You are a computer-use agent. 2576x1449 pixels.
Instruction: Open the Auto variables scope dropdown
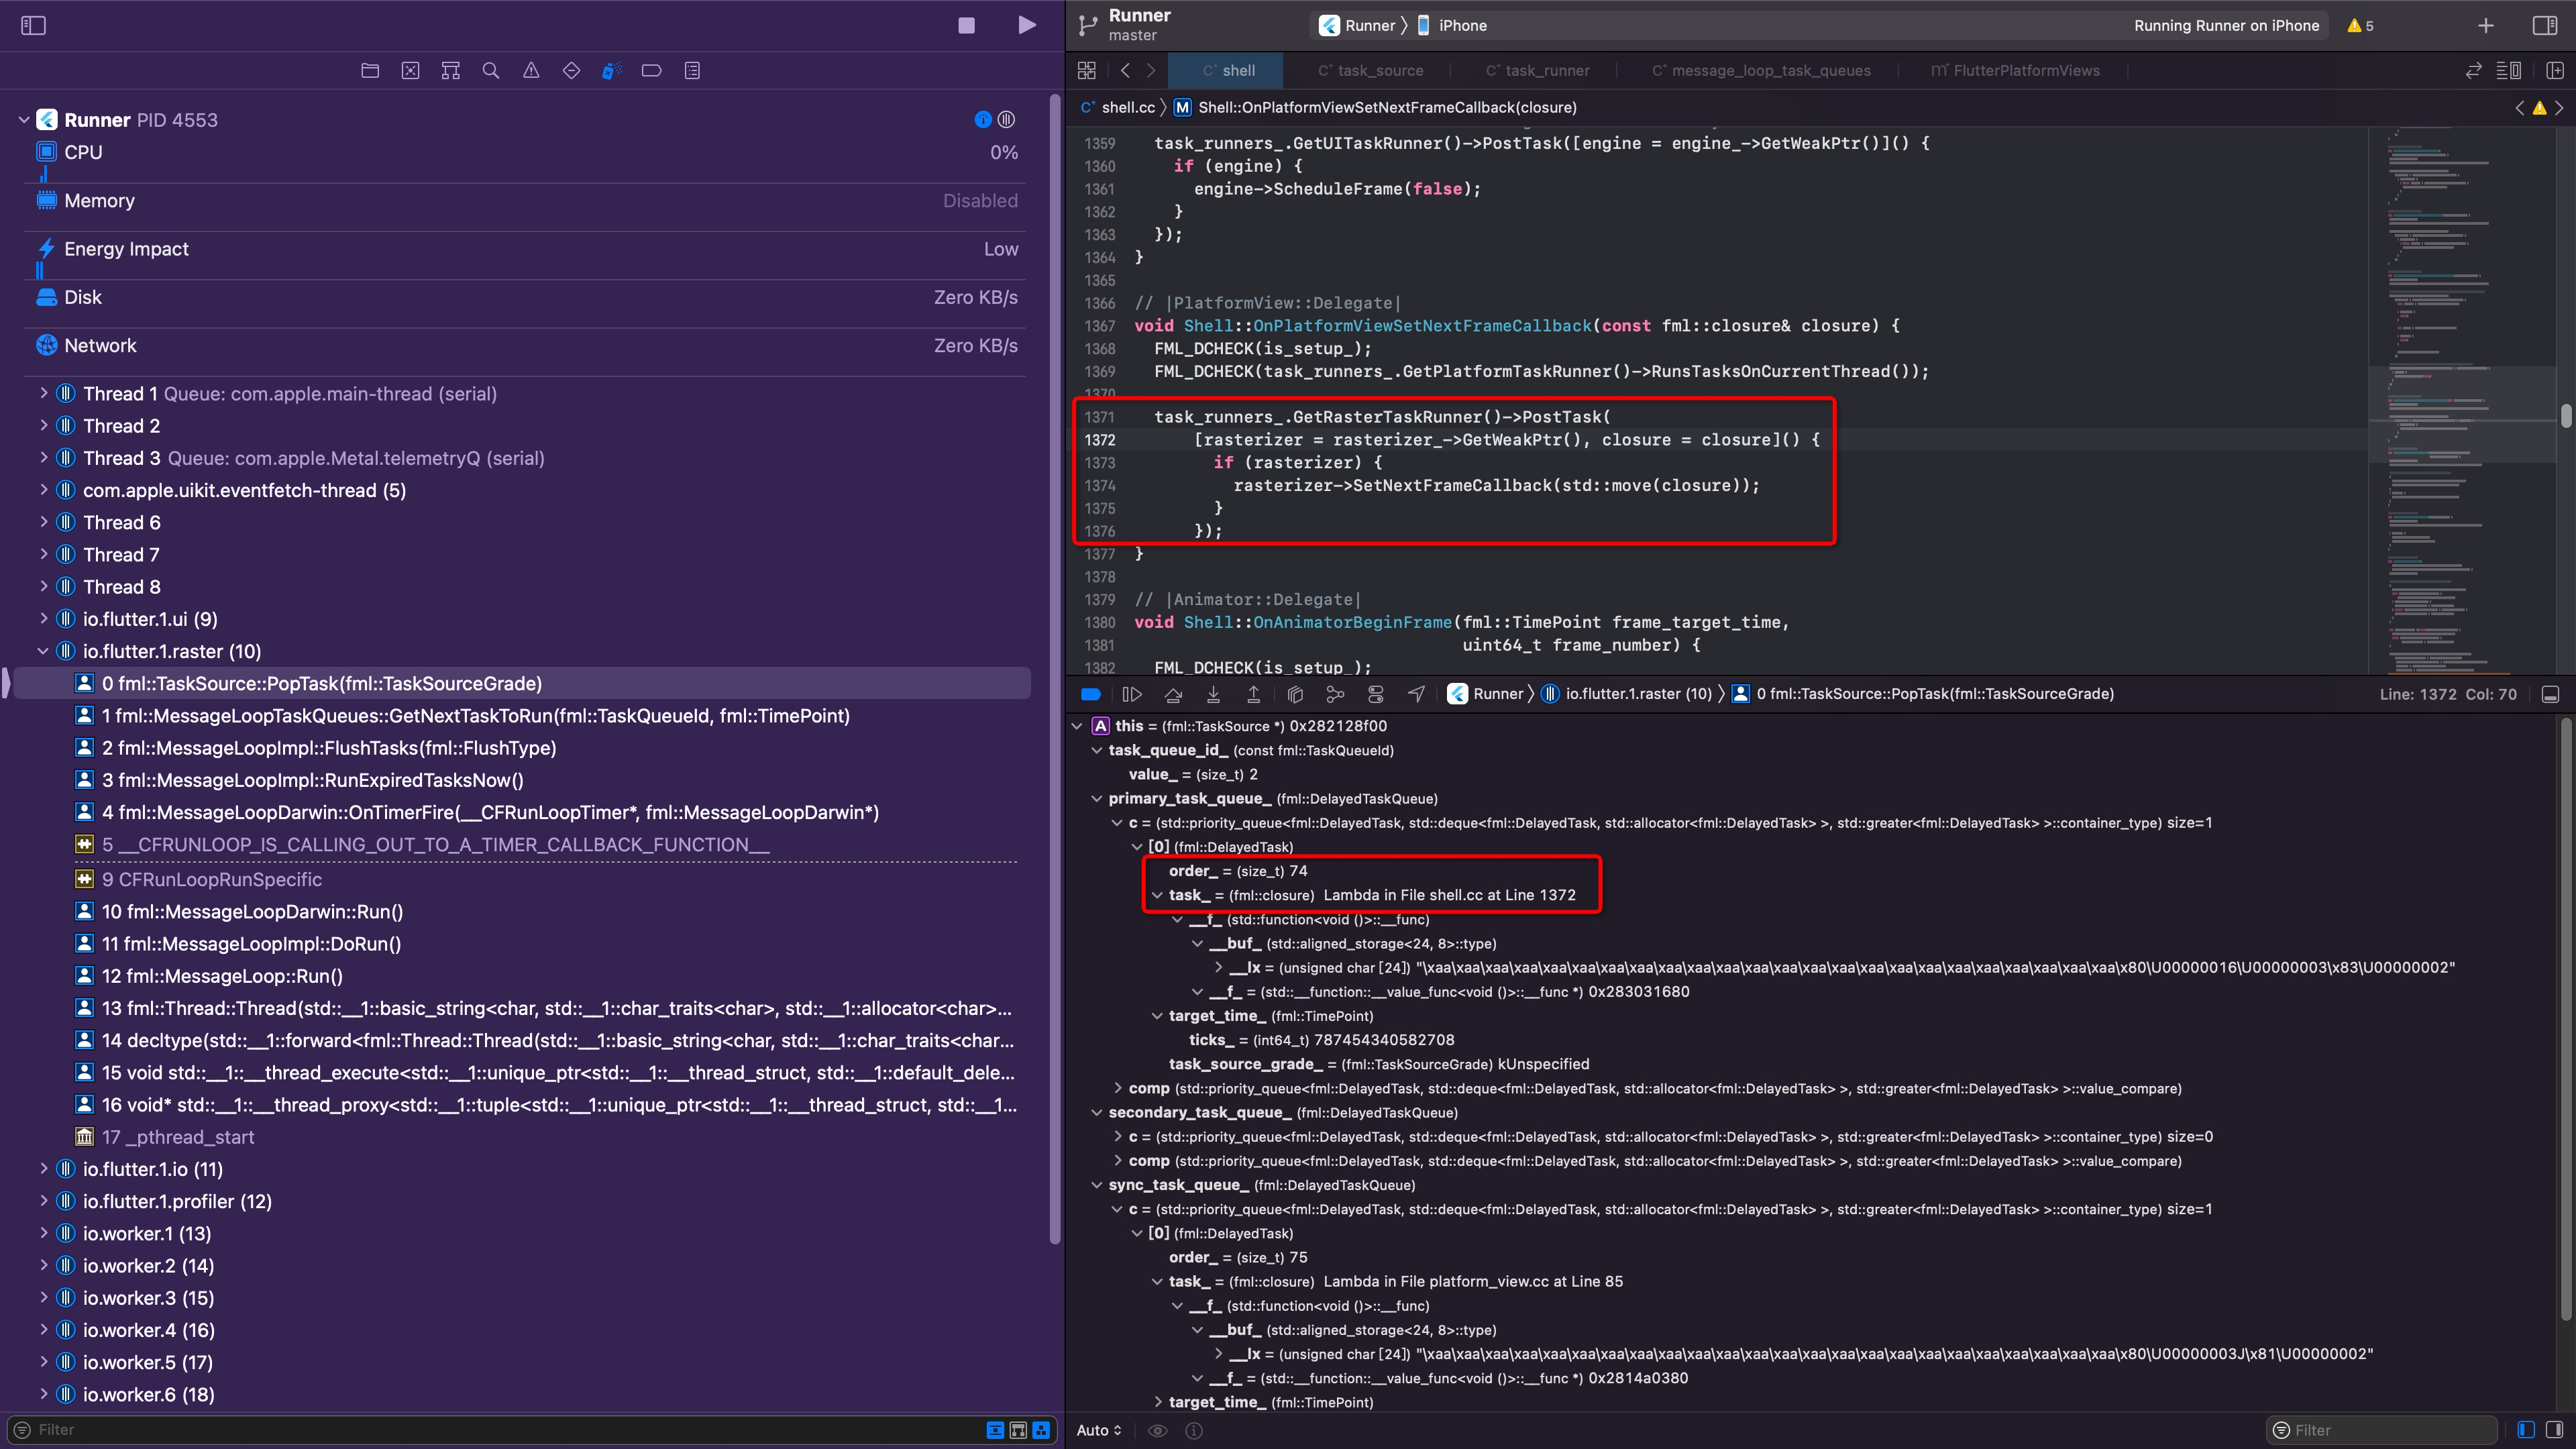pyautogui.click(x=1099, y=1430)
